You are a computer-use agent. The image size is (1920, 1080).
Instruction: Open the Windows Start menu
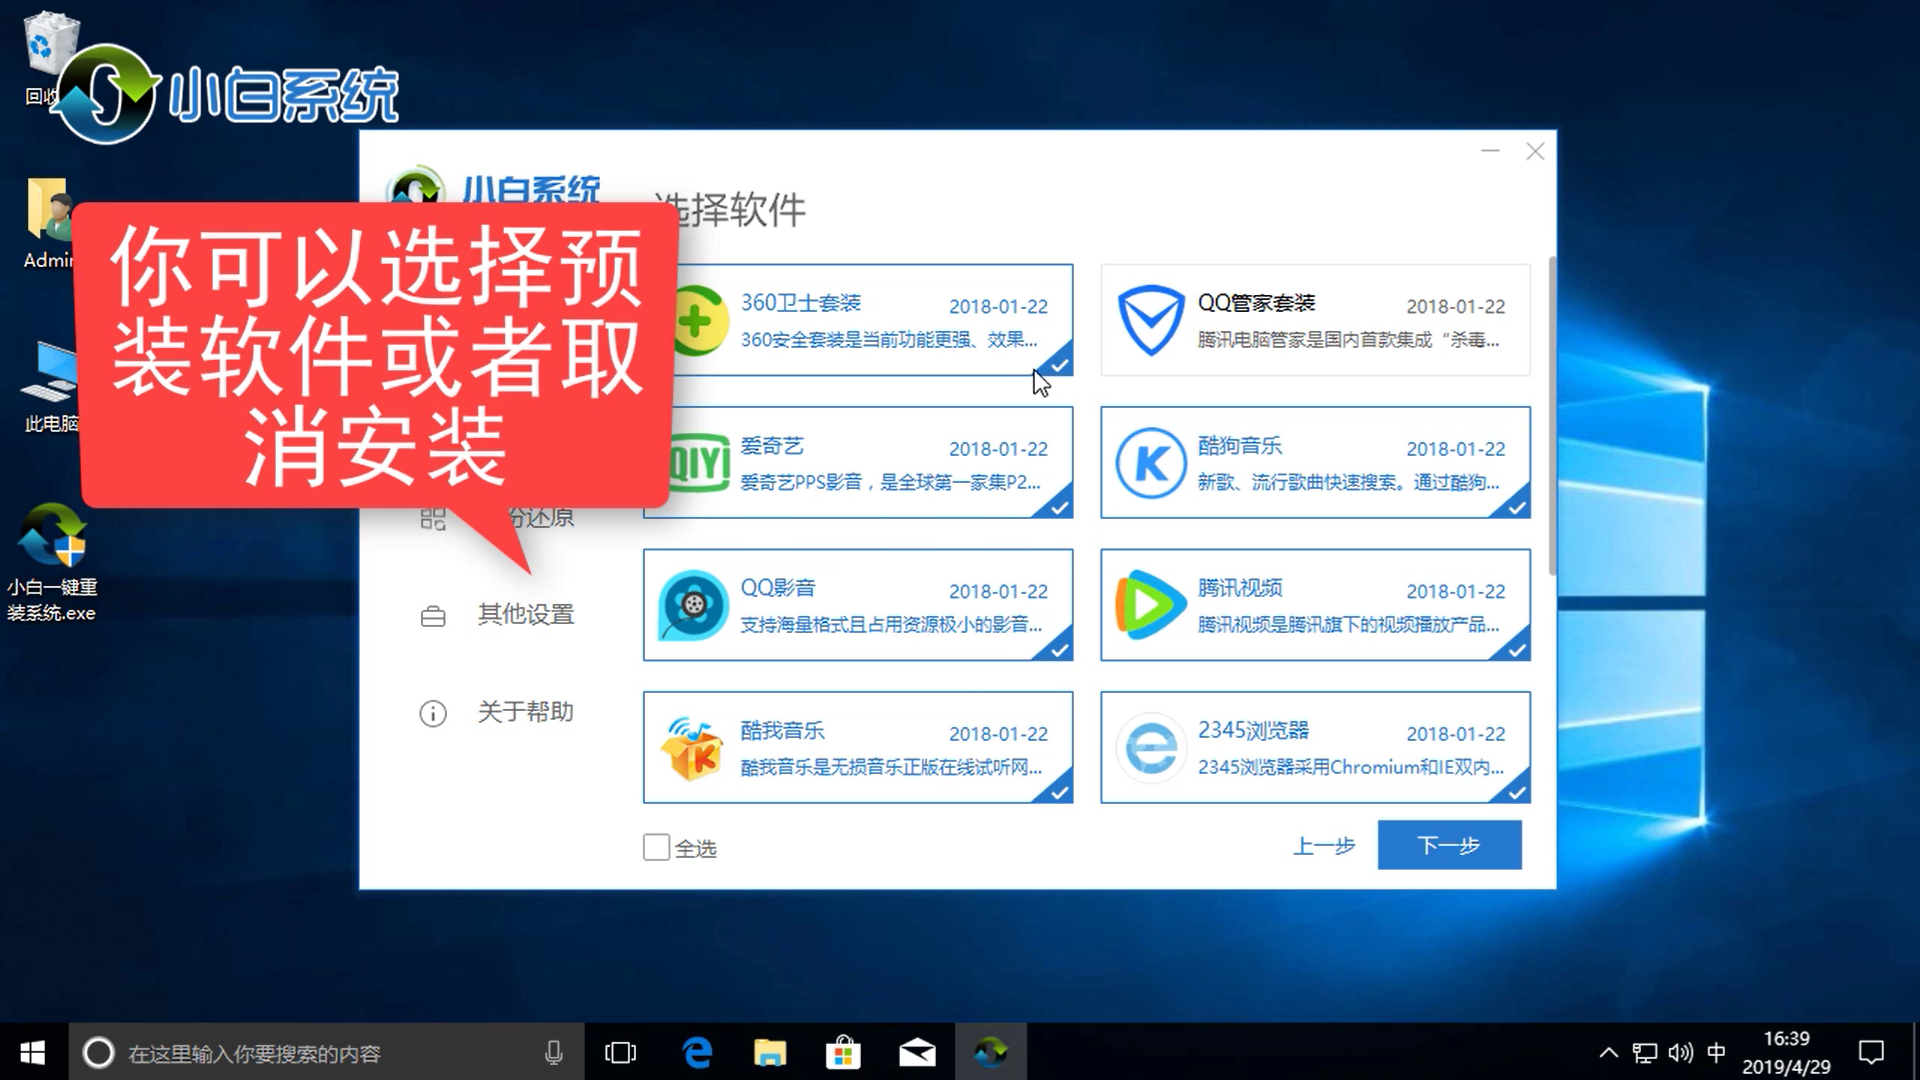point(33,1052)
